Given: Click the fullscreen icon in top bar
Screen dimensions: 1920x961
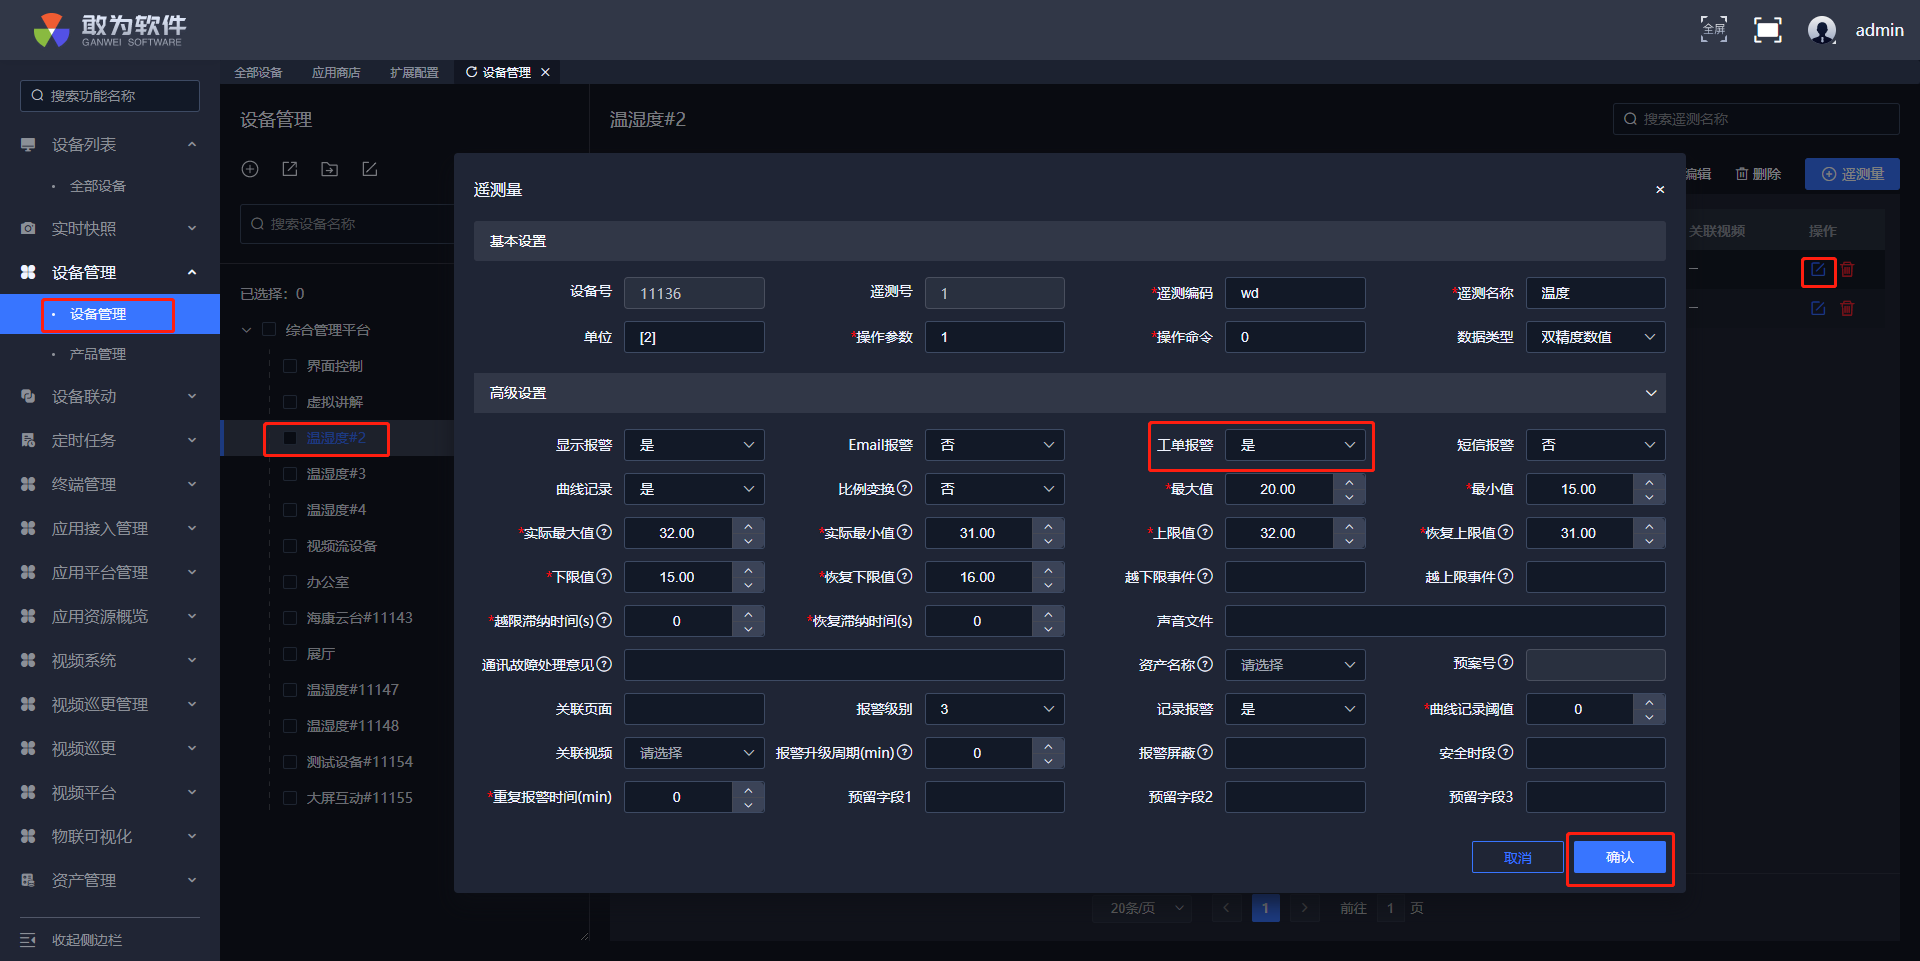Looking at the screenshot, I should (1767, 30).
